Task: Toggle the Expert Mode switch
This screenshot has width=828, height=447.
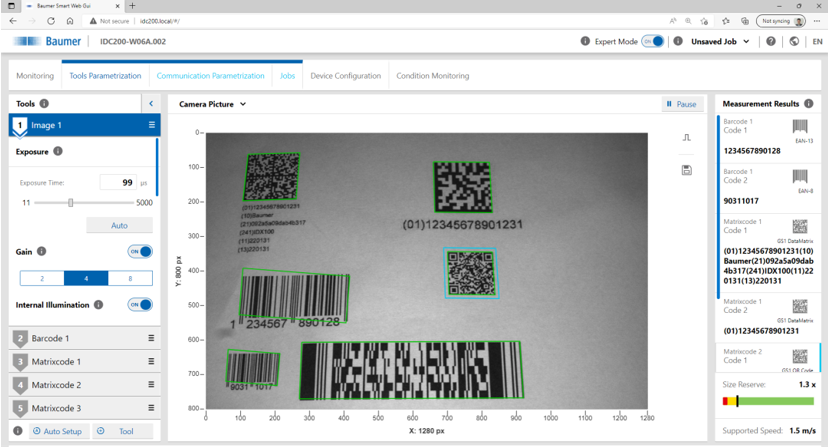Action: 653,41
